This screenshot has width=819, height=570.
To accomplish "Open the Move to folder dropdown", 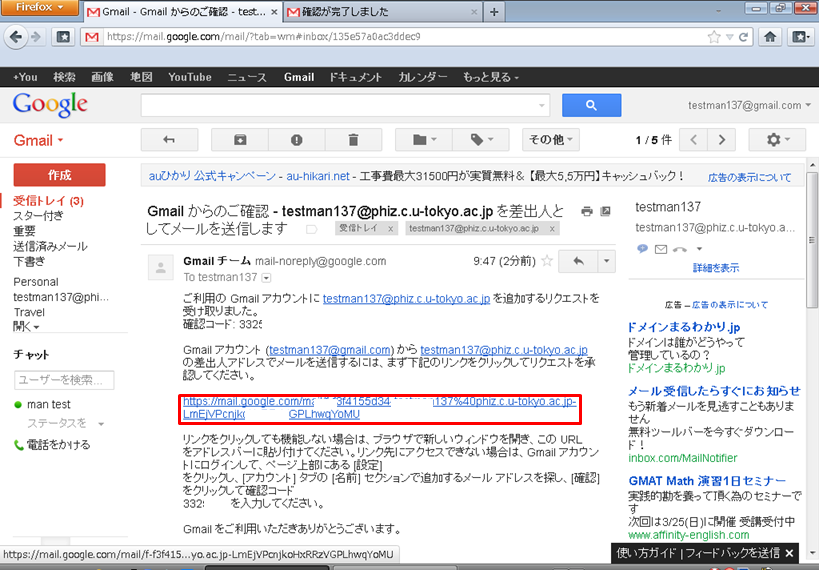I will [424, 139].
